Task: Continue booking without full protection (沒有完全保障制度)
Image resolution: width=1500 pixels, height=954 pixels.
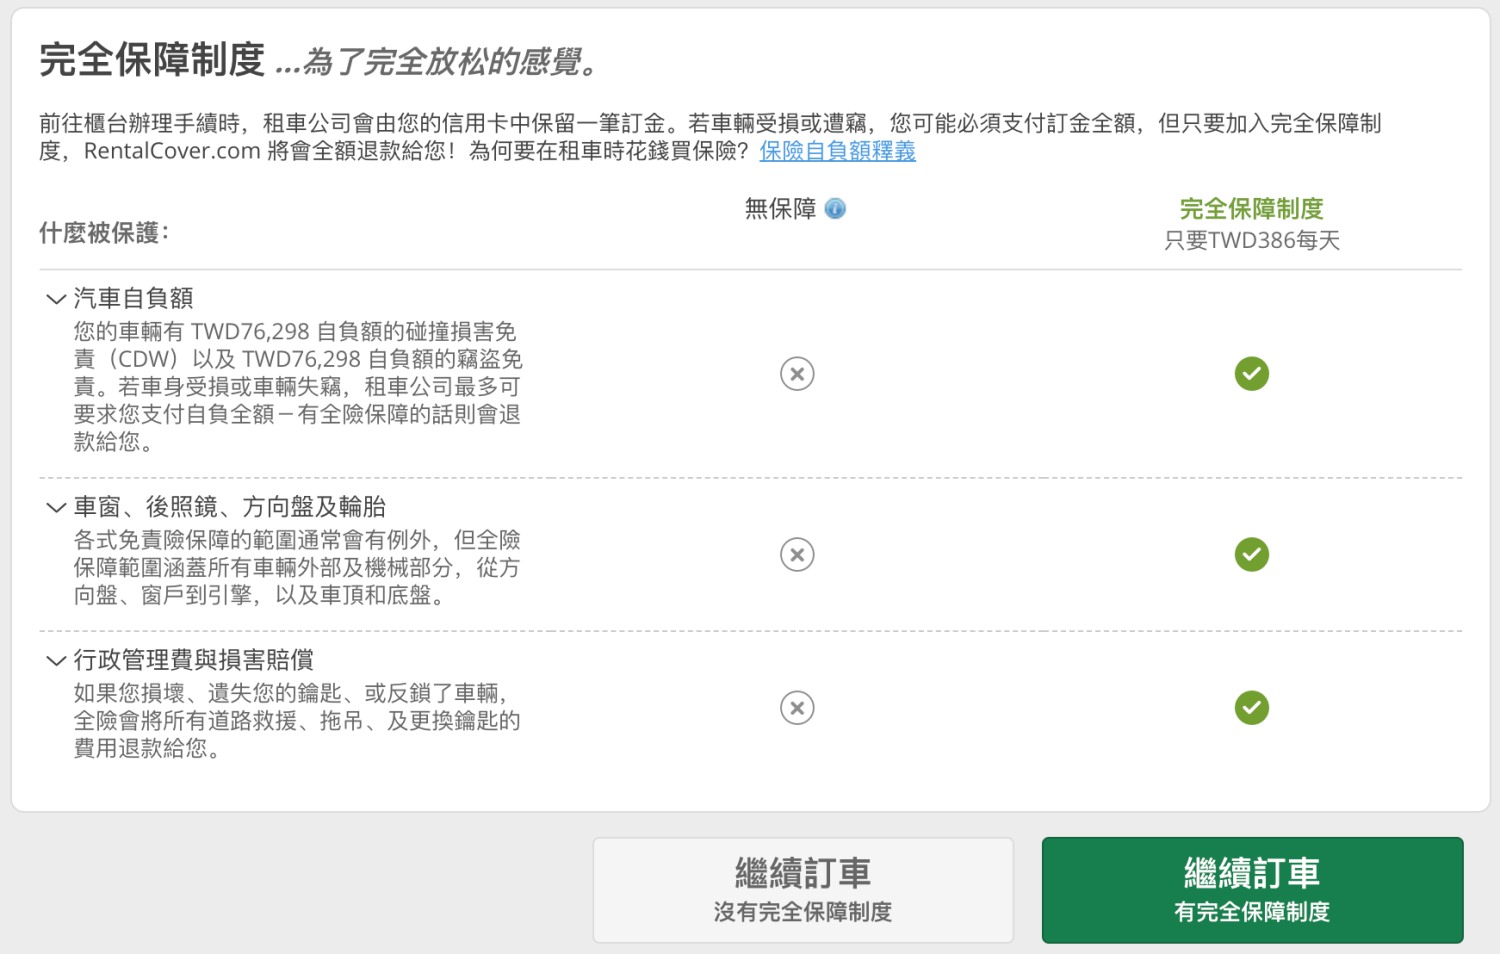Action: [x=803, y=890]
